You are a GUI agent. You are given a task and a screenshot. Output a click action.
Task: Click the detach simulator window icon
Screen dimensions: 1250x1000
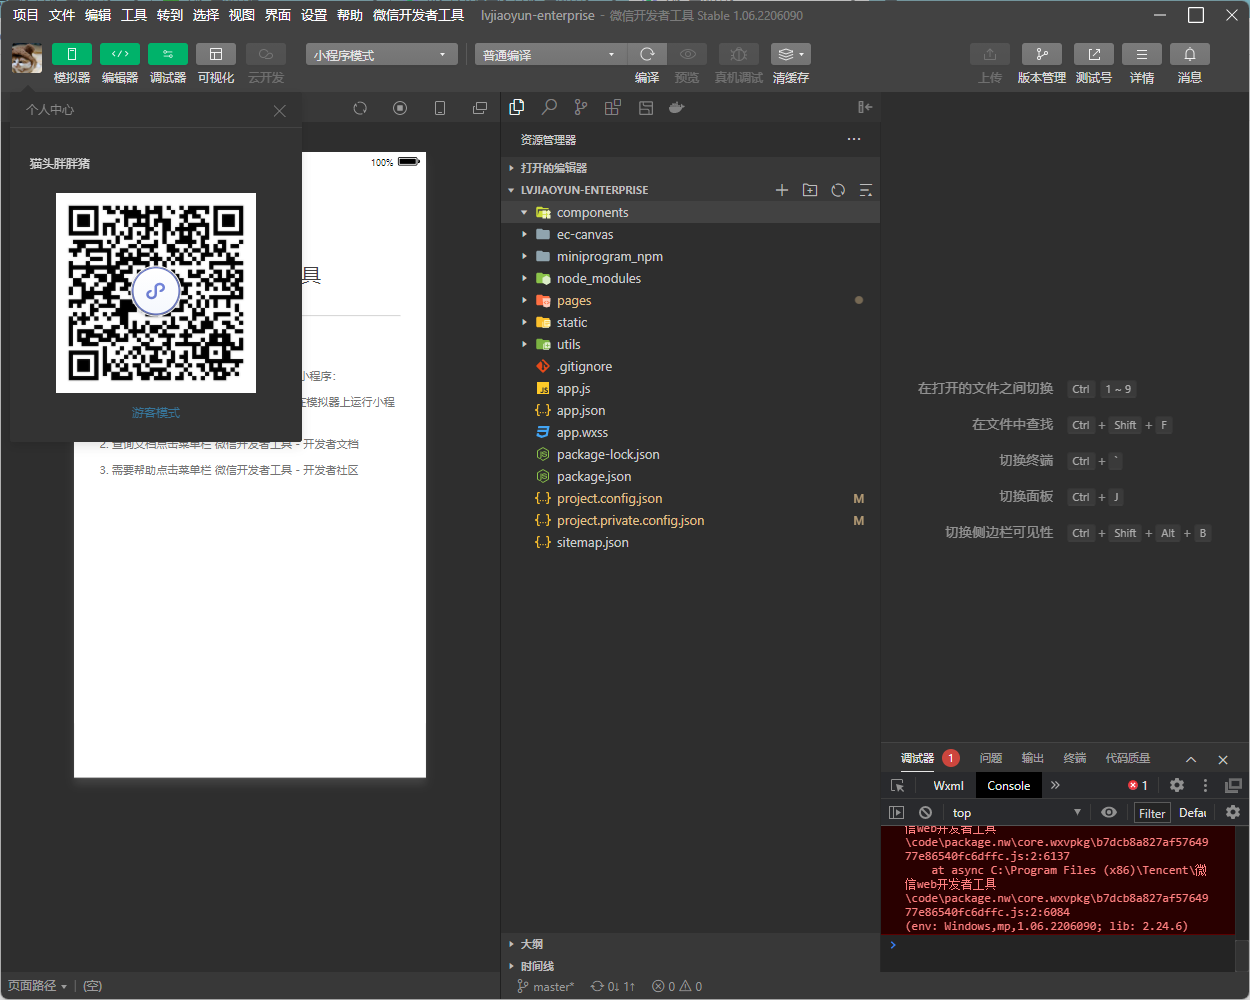click(x=480, y=108)
